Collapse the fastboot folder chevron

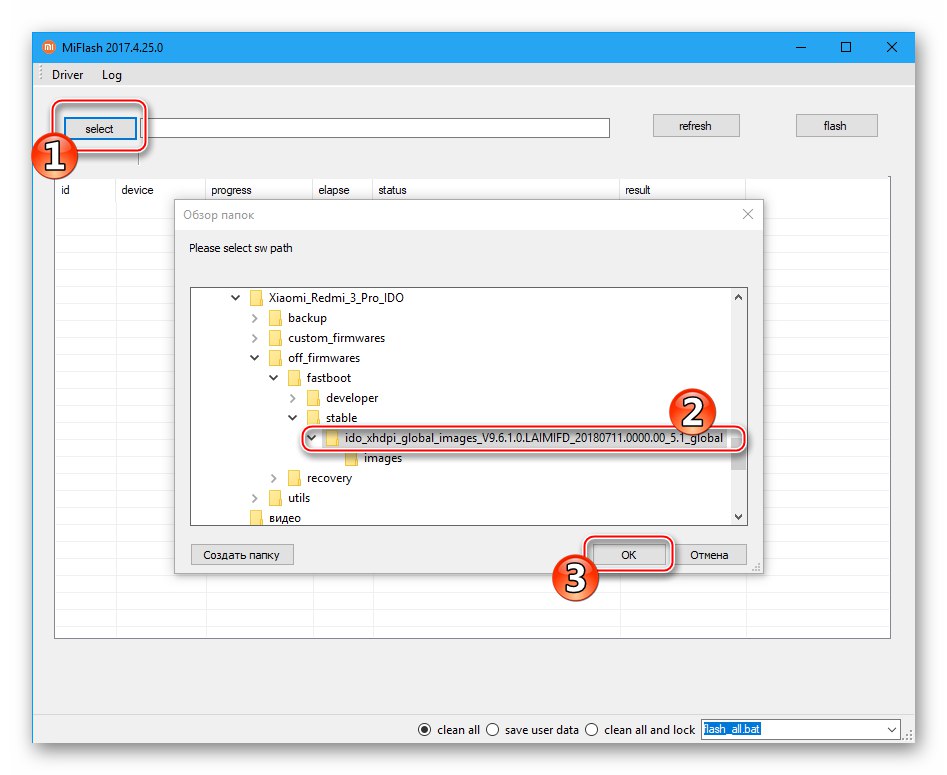point(274,378)
